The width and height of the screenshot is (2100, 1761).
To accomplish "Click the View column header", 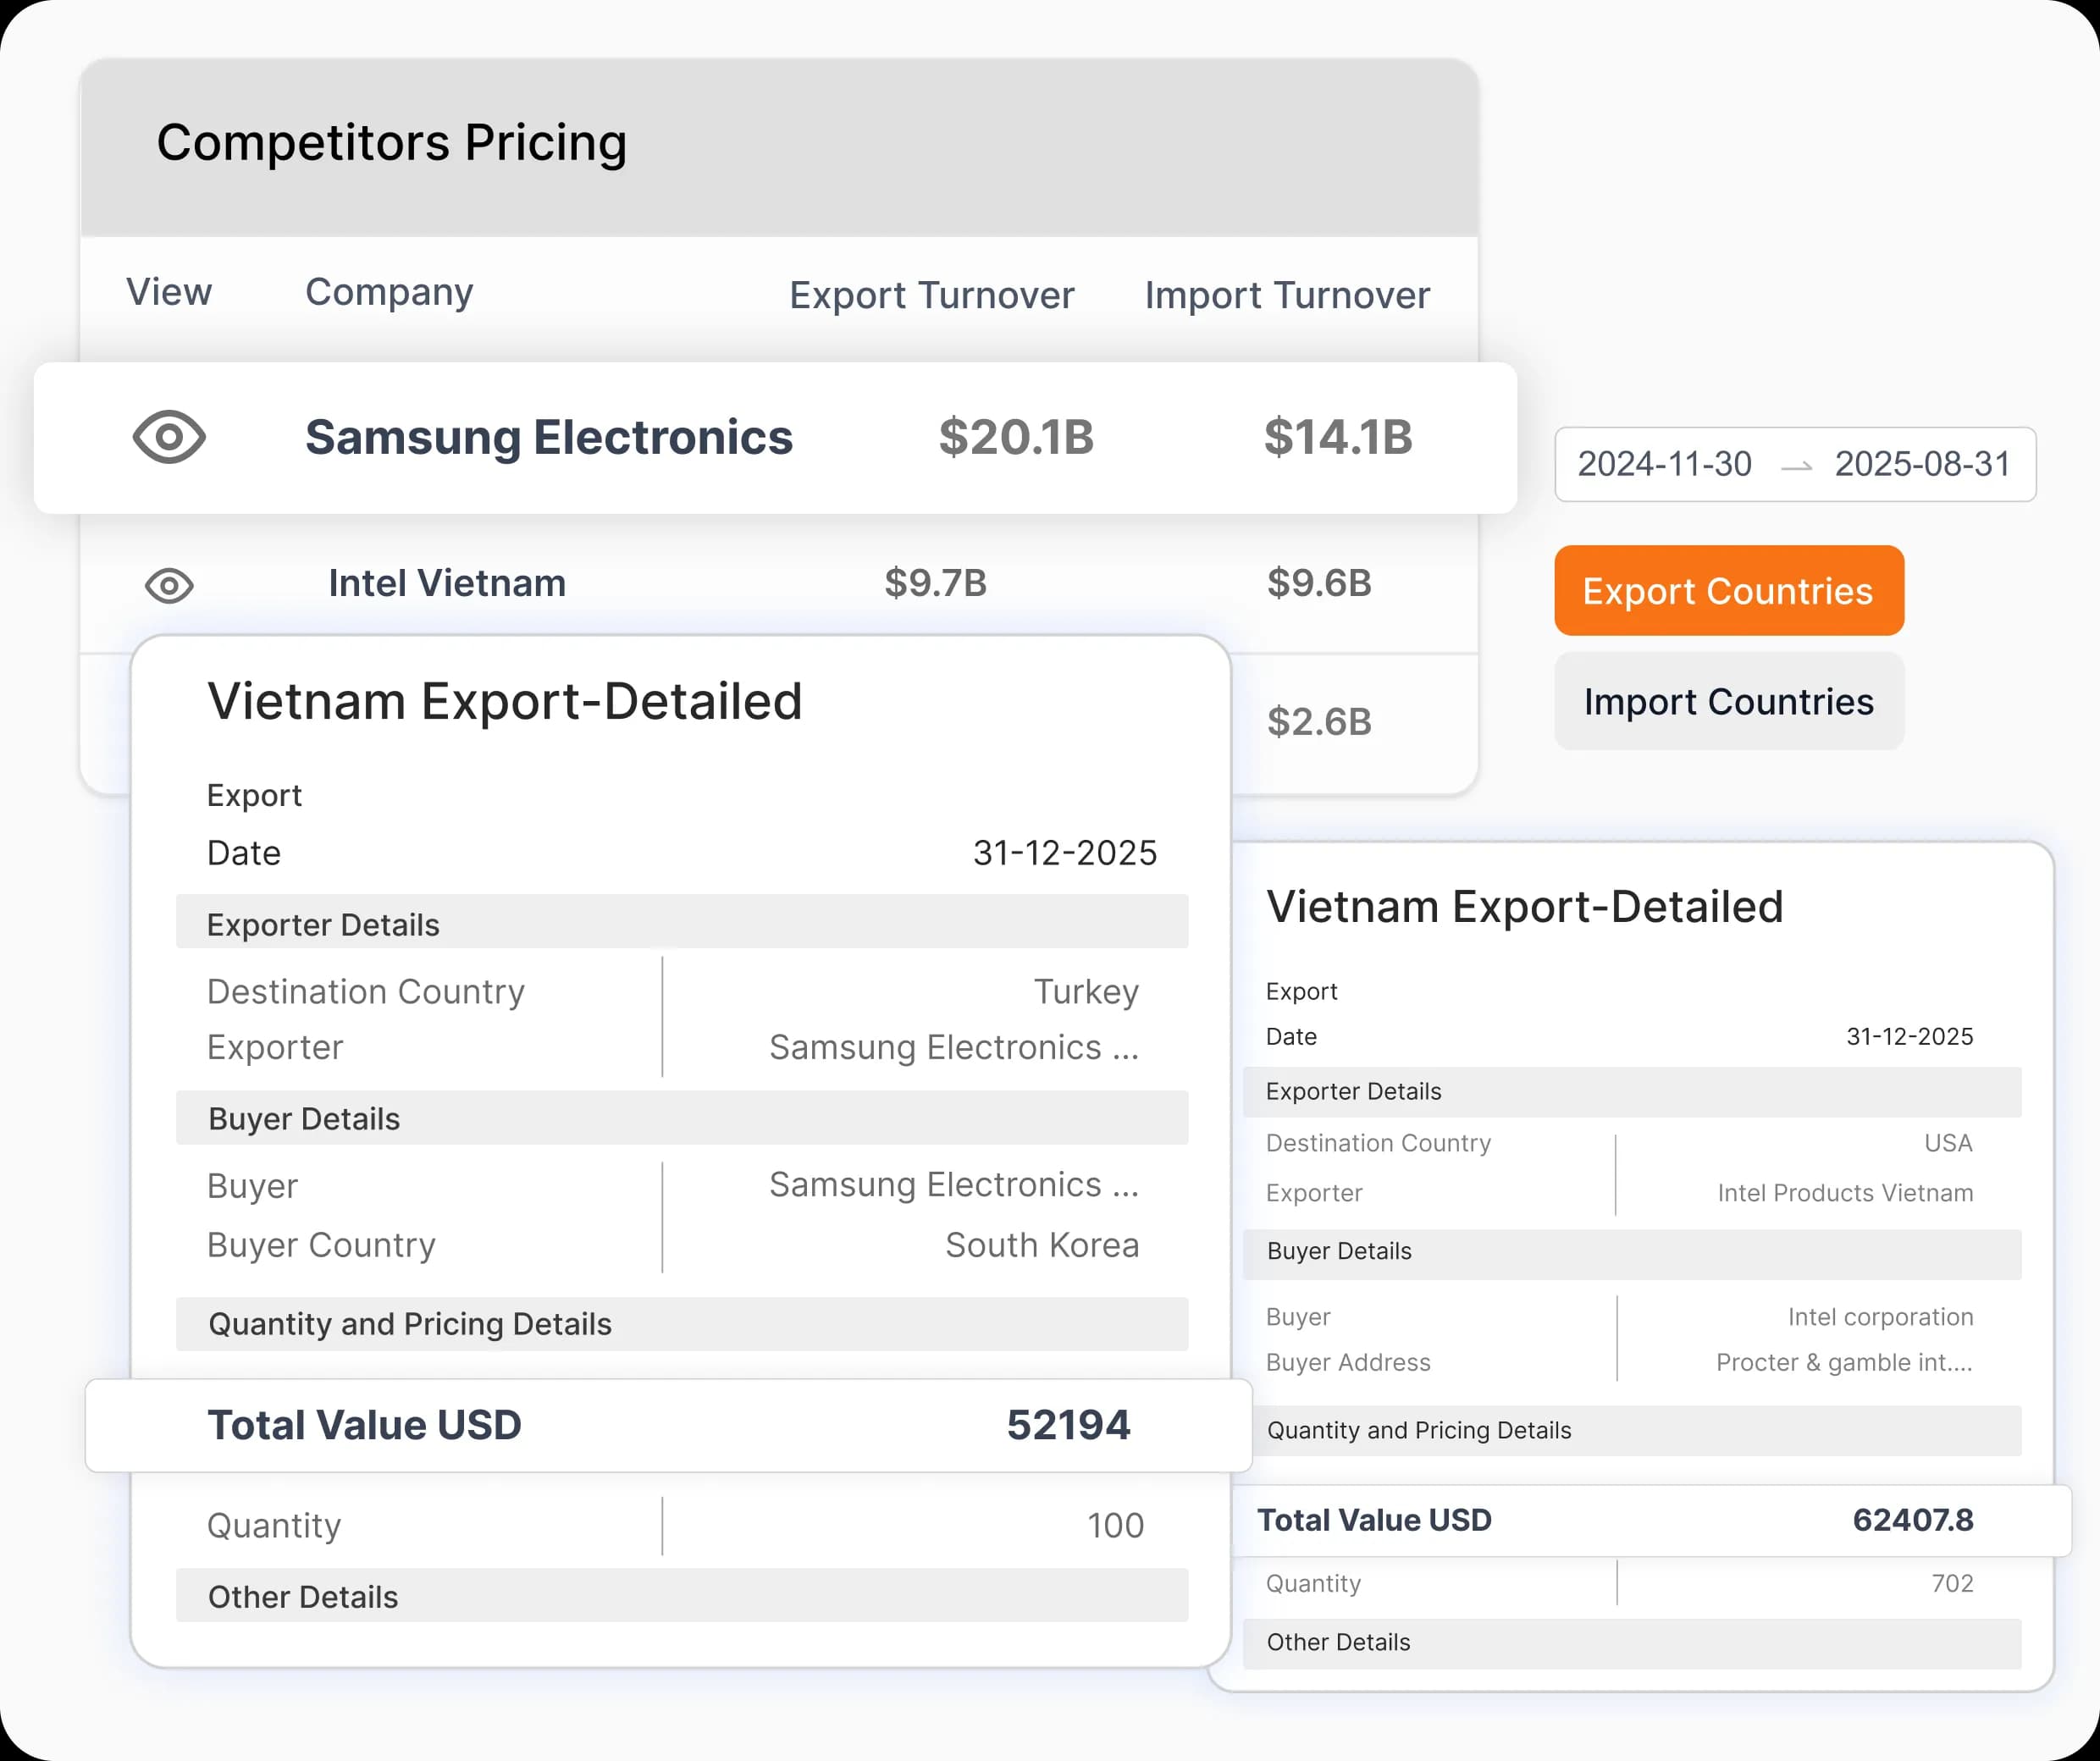I will (169, 292).
